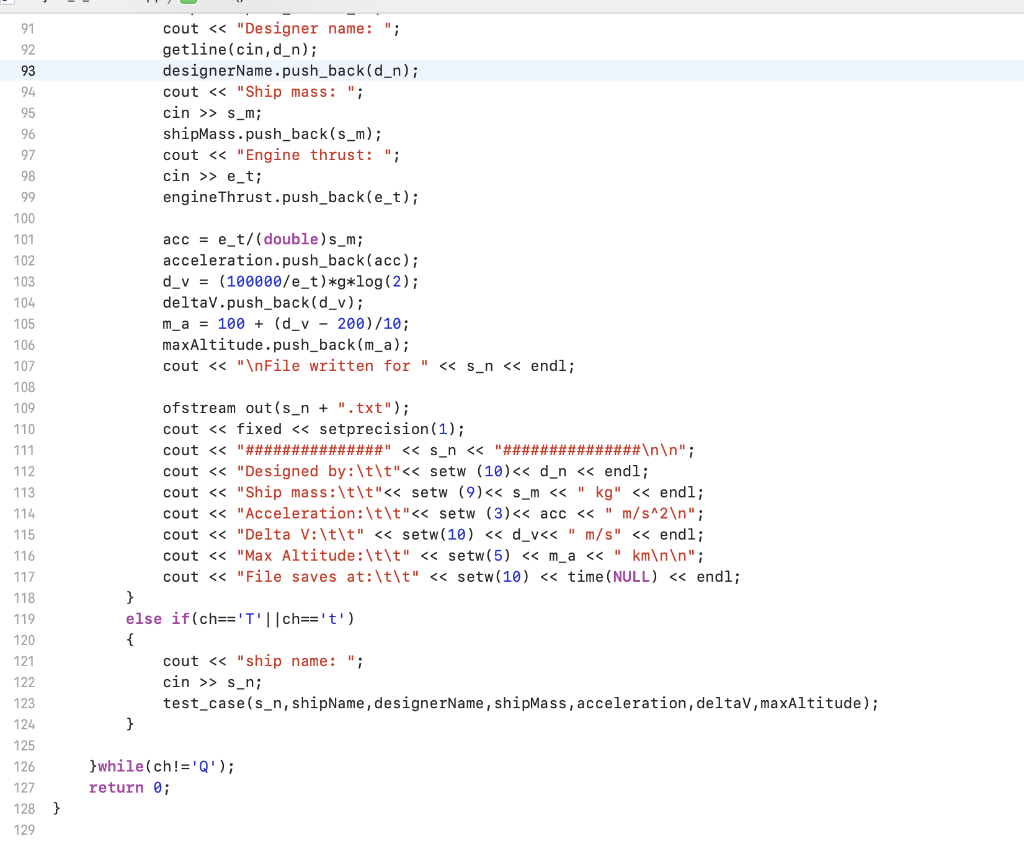
Task: Place cursor on the return 0 statement
Action: (x=130, y=787)
